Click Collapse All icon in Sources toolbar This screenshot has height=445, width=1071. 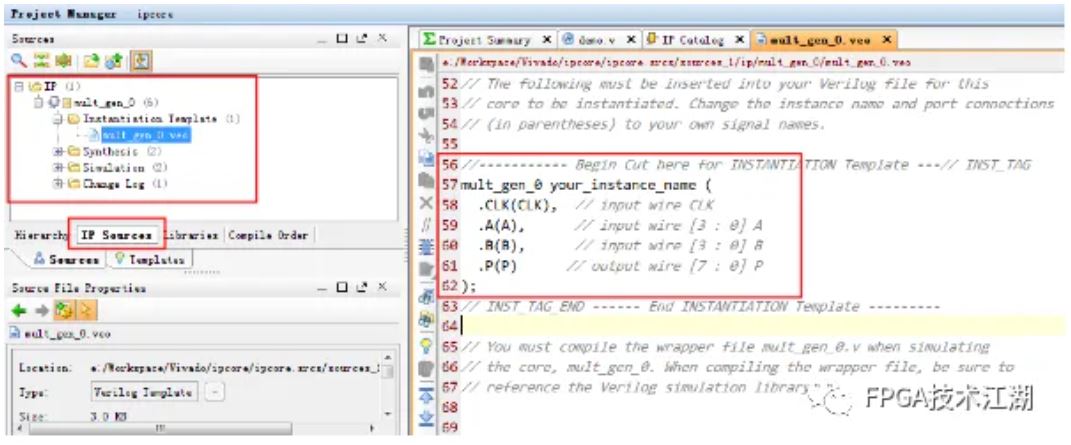coord(42,61)
